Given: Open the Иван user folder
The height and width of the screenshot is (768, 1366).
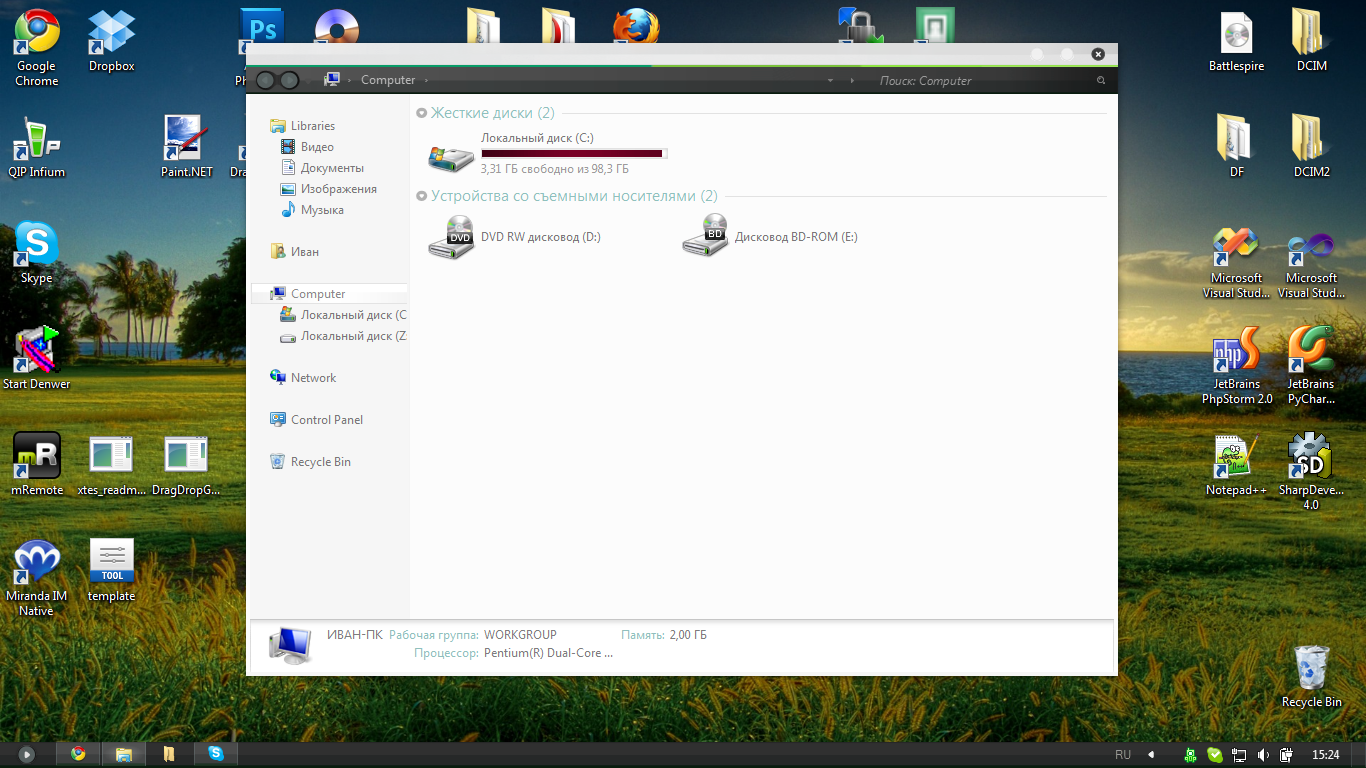Looking at the screenshot, I should pos(294,252).
